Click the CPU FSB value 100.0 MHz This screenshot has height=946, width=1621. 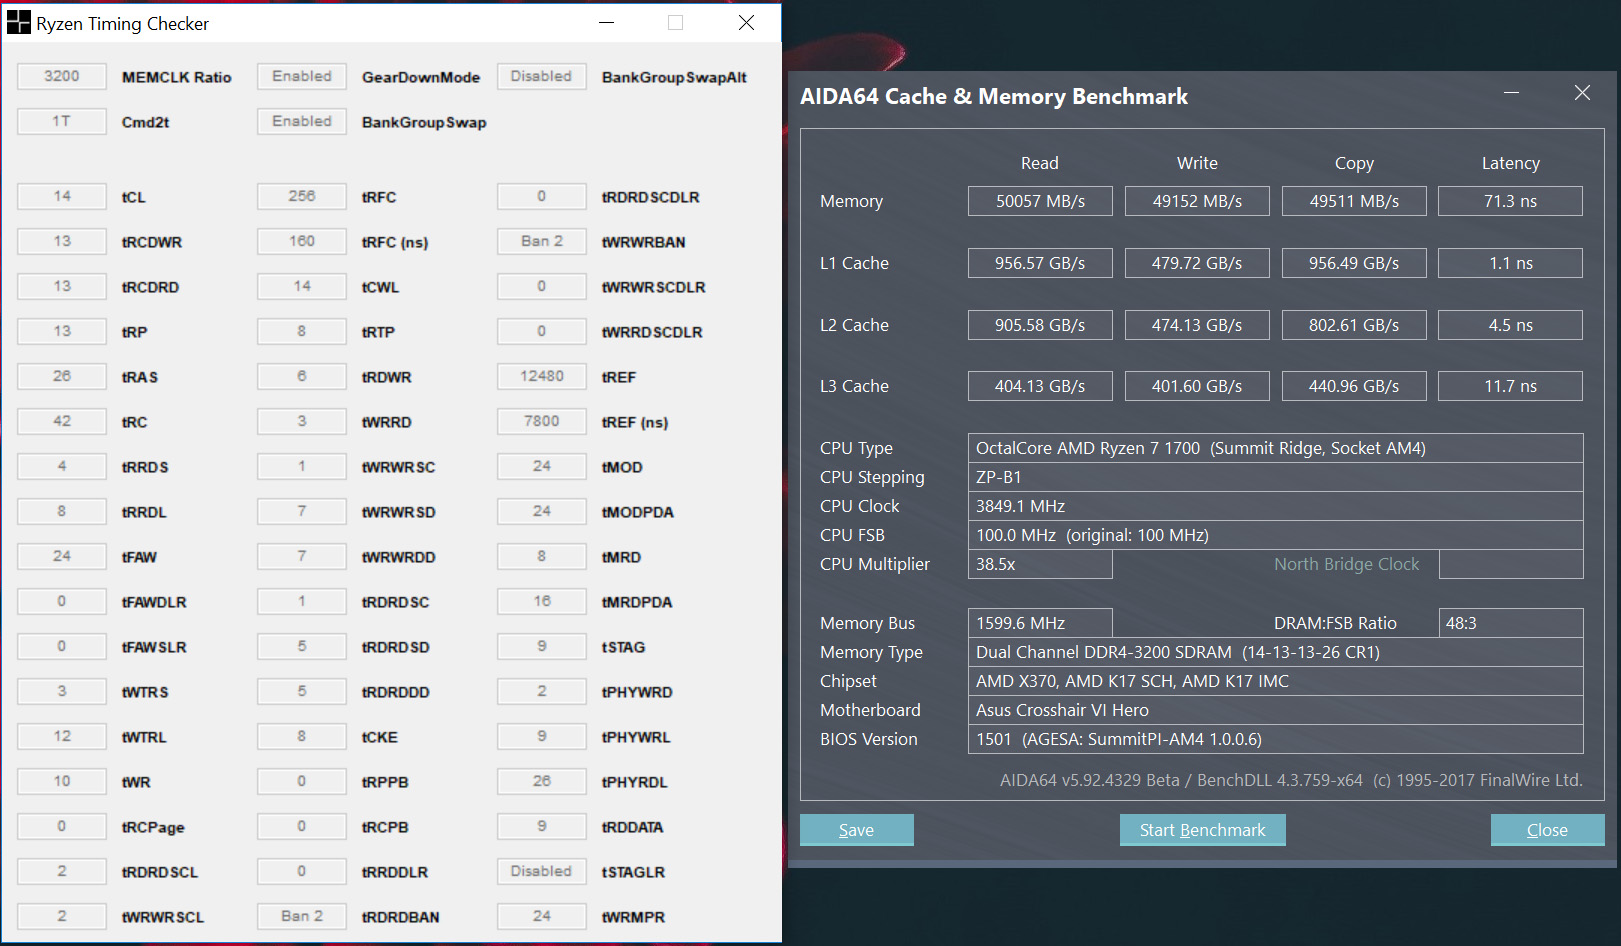coord(1275,535)
